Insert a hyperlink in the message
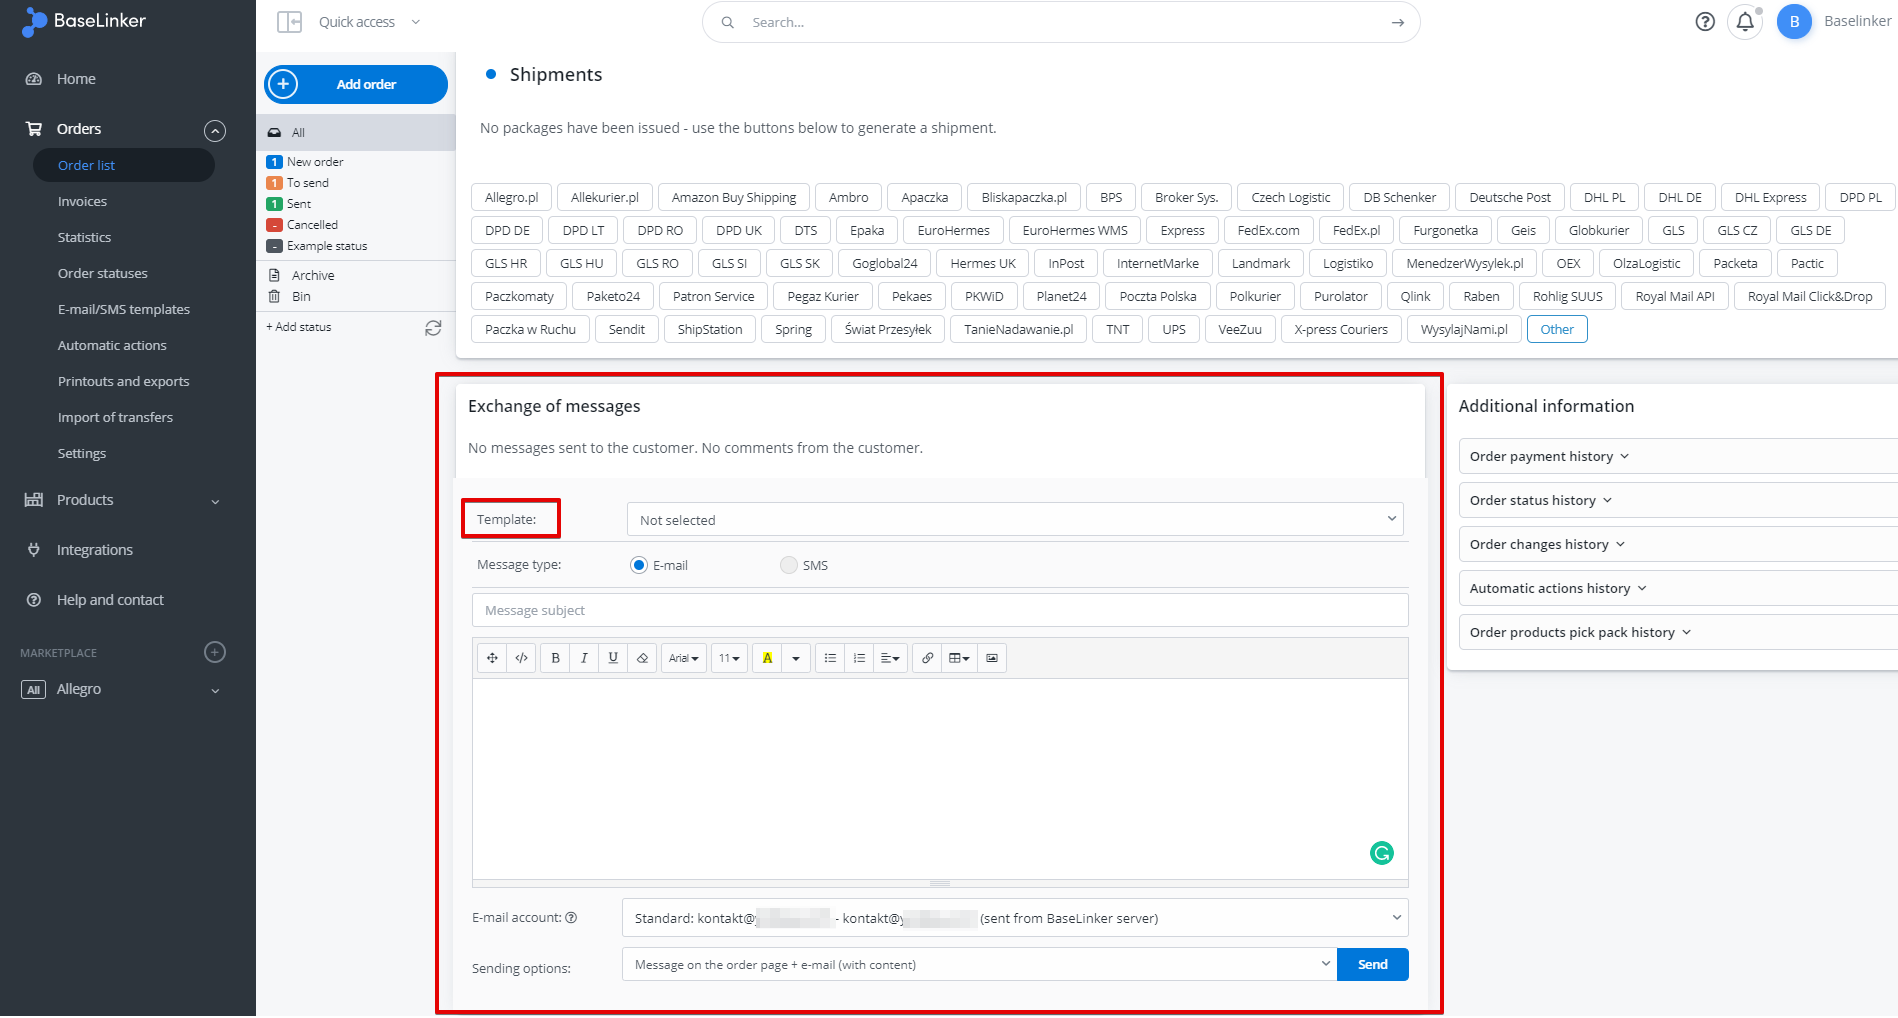The width and height of the screenshot is (1898, 1018). [928, 658]
